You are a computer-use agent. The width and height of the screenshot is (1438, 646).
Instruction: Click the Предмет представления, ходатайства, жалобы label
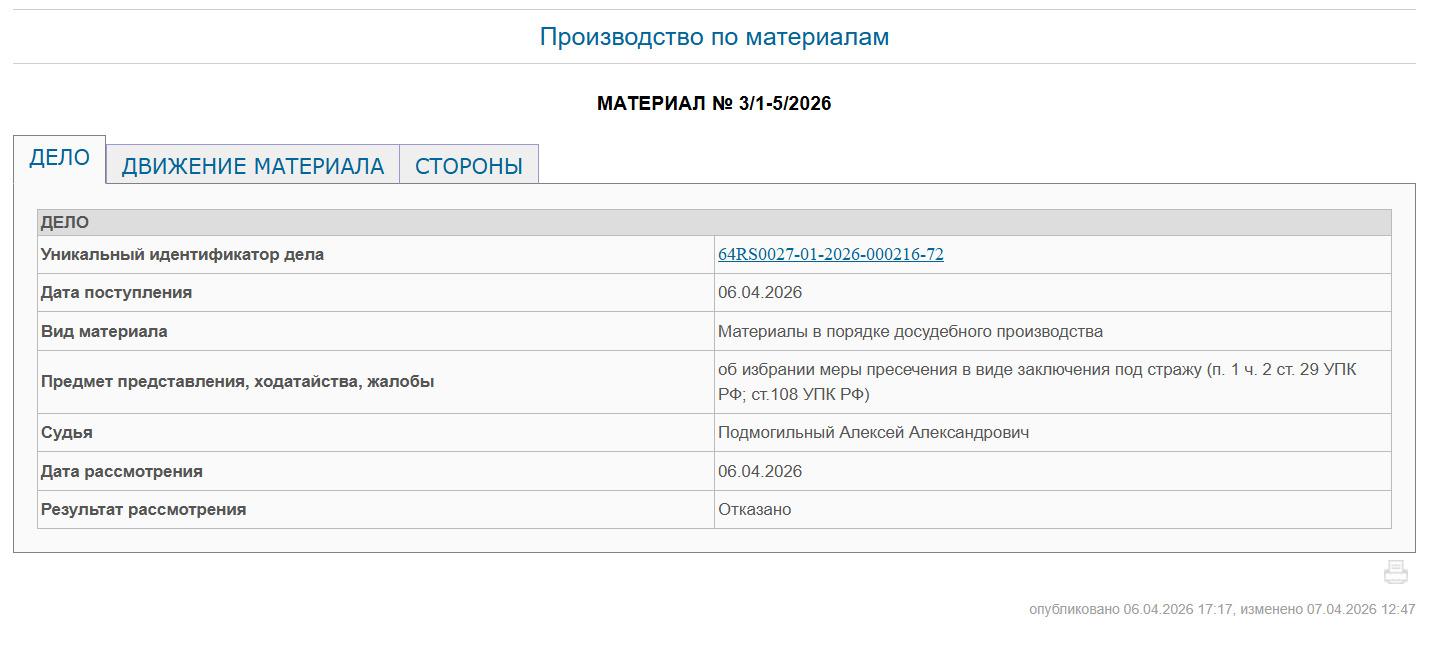coord(237,382)
